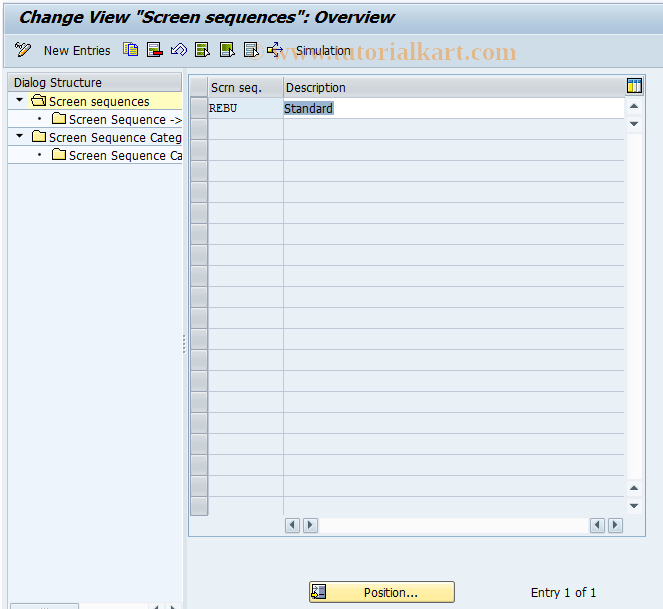
Task: Click the Select Block toolbar icon
Action: (x=227, y=50)
